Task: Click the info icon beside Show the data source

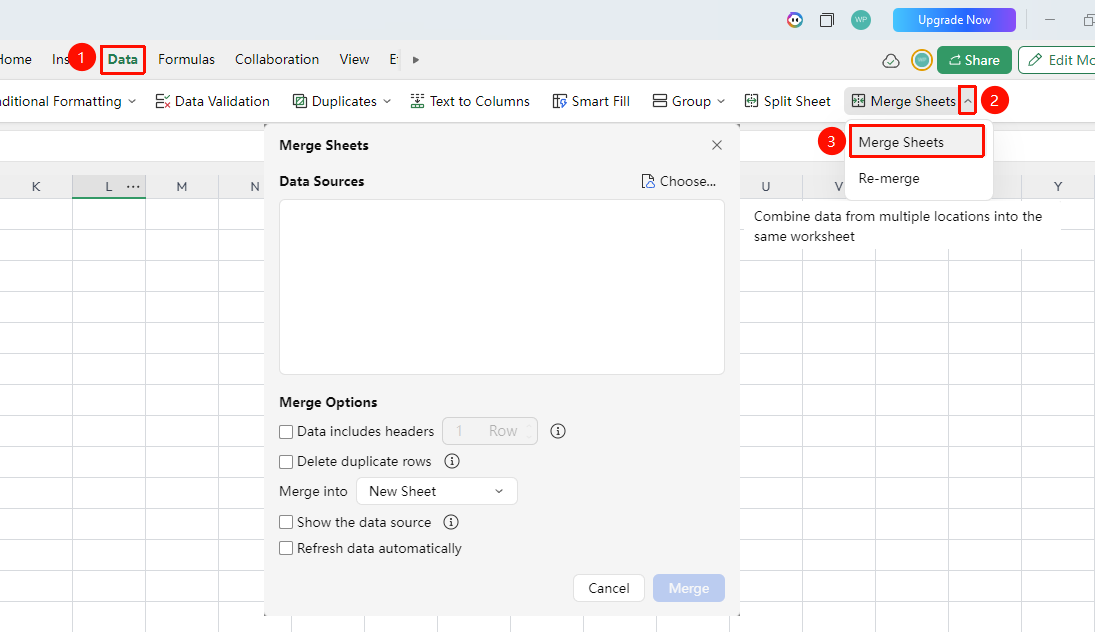Action: (451, 522)
